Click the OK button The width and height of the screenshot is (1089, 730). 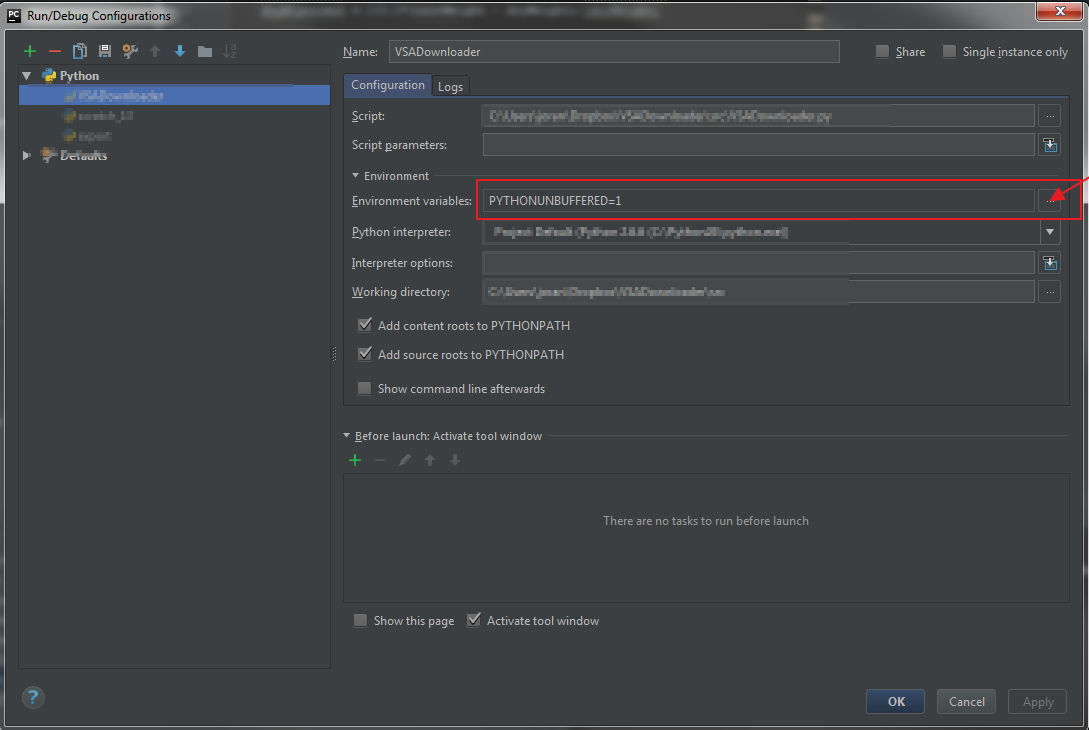(894, 701)
